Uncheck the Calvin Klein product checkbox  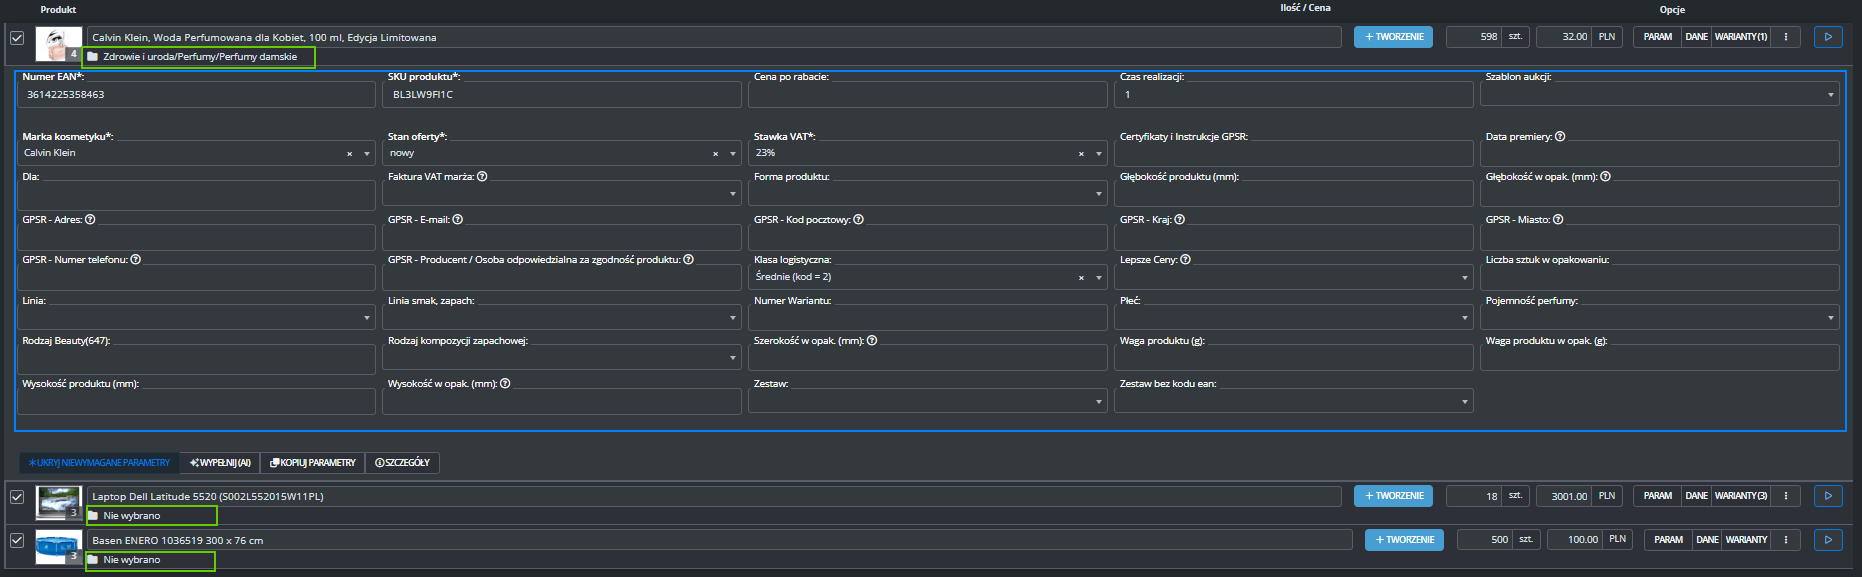tap(17, 38)
